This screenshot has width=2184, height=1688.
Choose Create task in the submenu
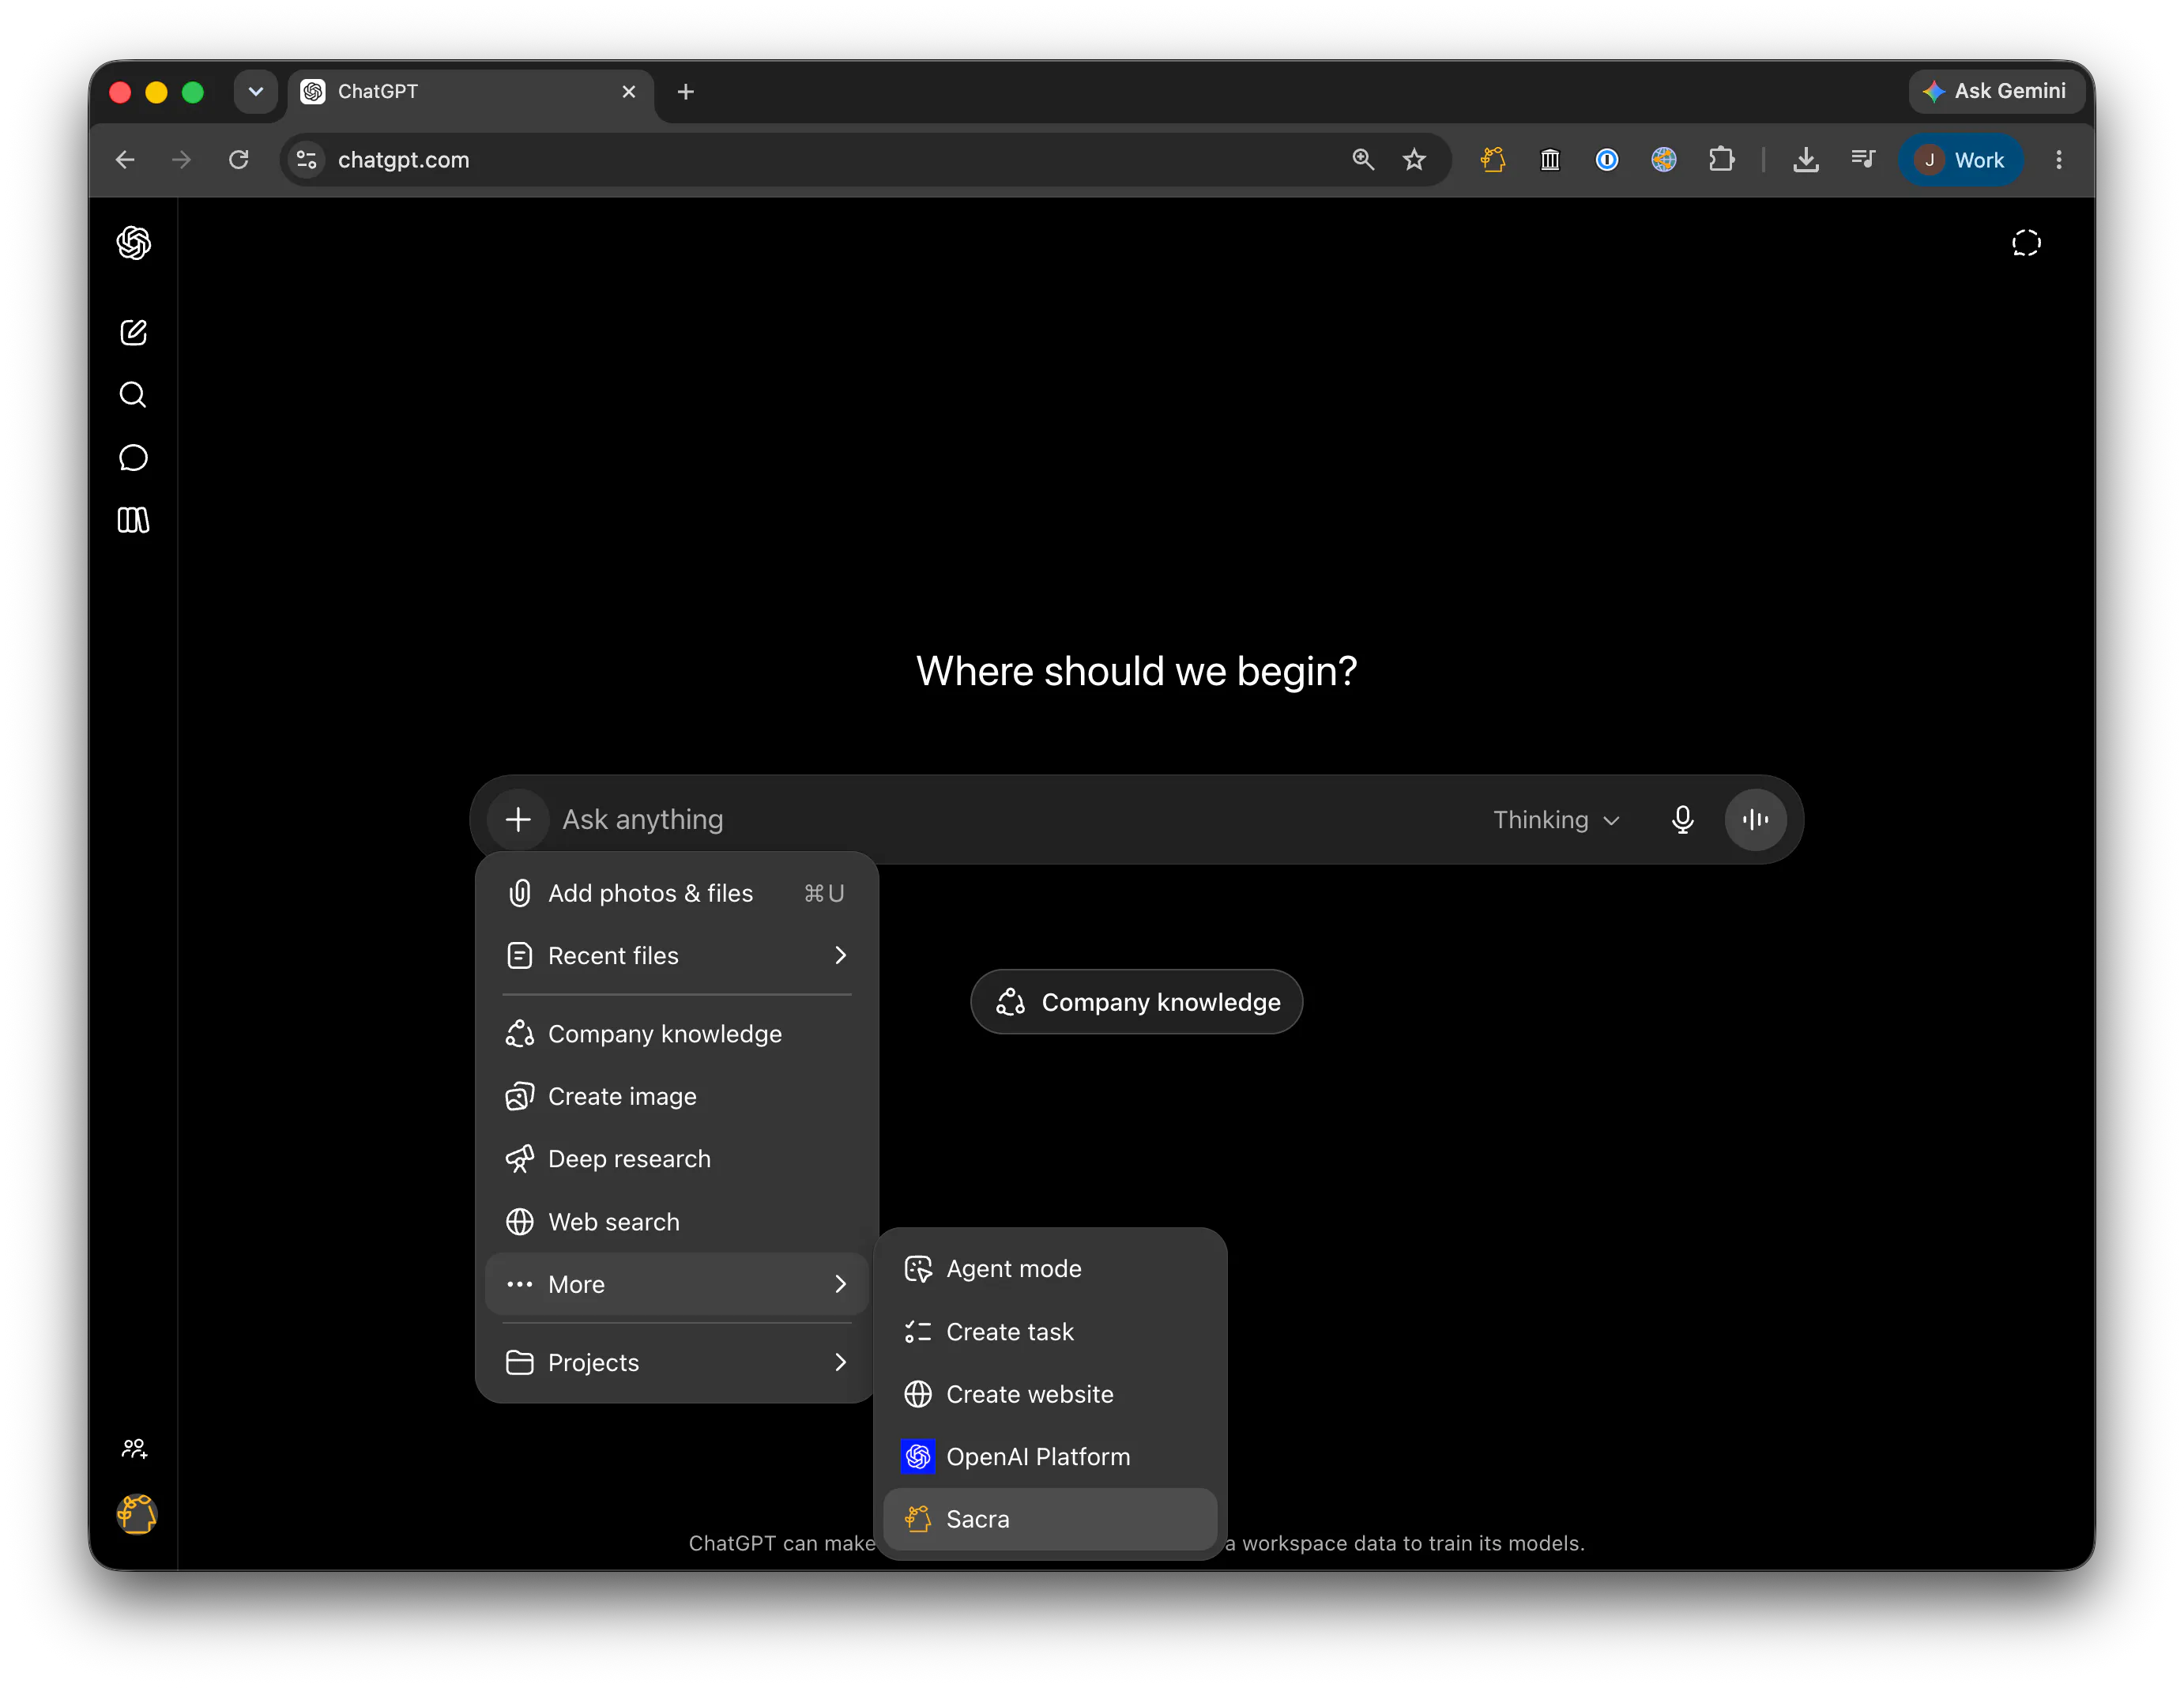pyautogui.click(x=1050, y=1332)
